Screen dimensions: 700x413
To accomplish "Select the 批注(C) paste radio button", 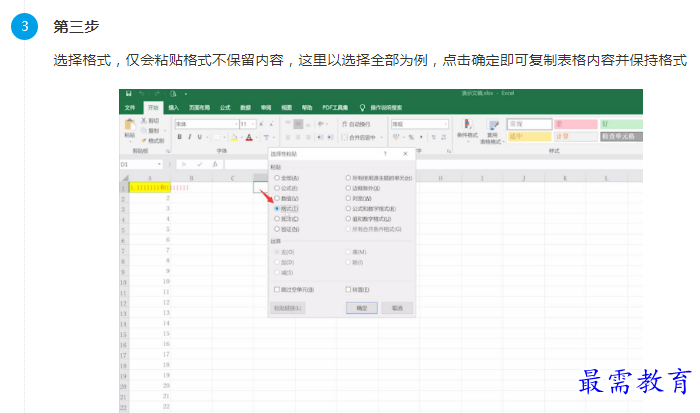I will (277, 219).
